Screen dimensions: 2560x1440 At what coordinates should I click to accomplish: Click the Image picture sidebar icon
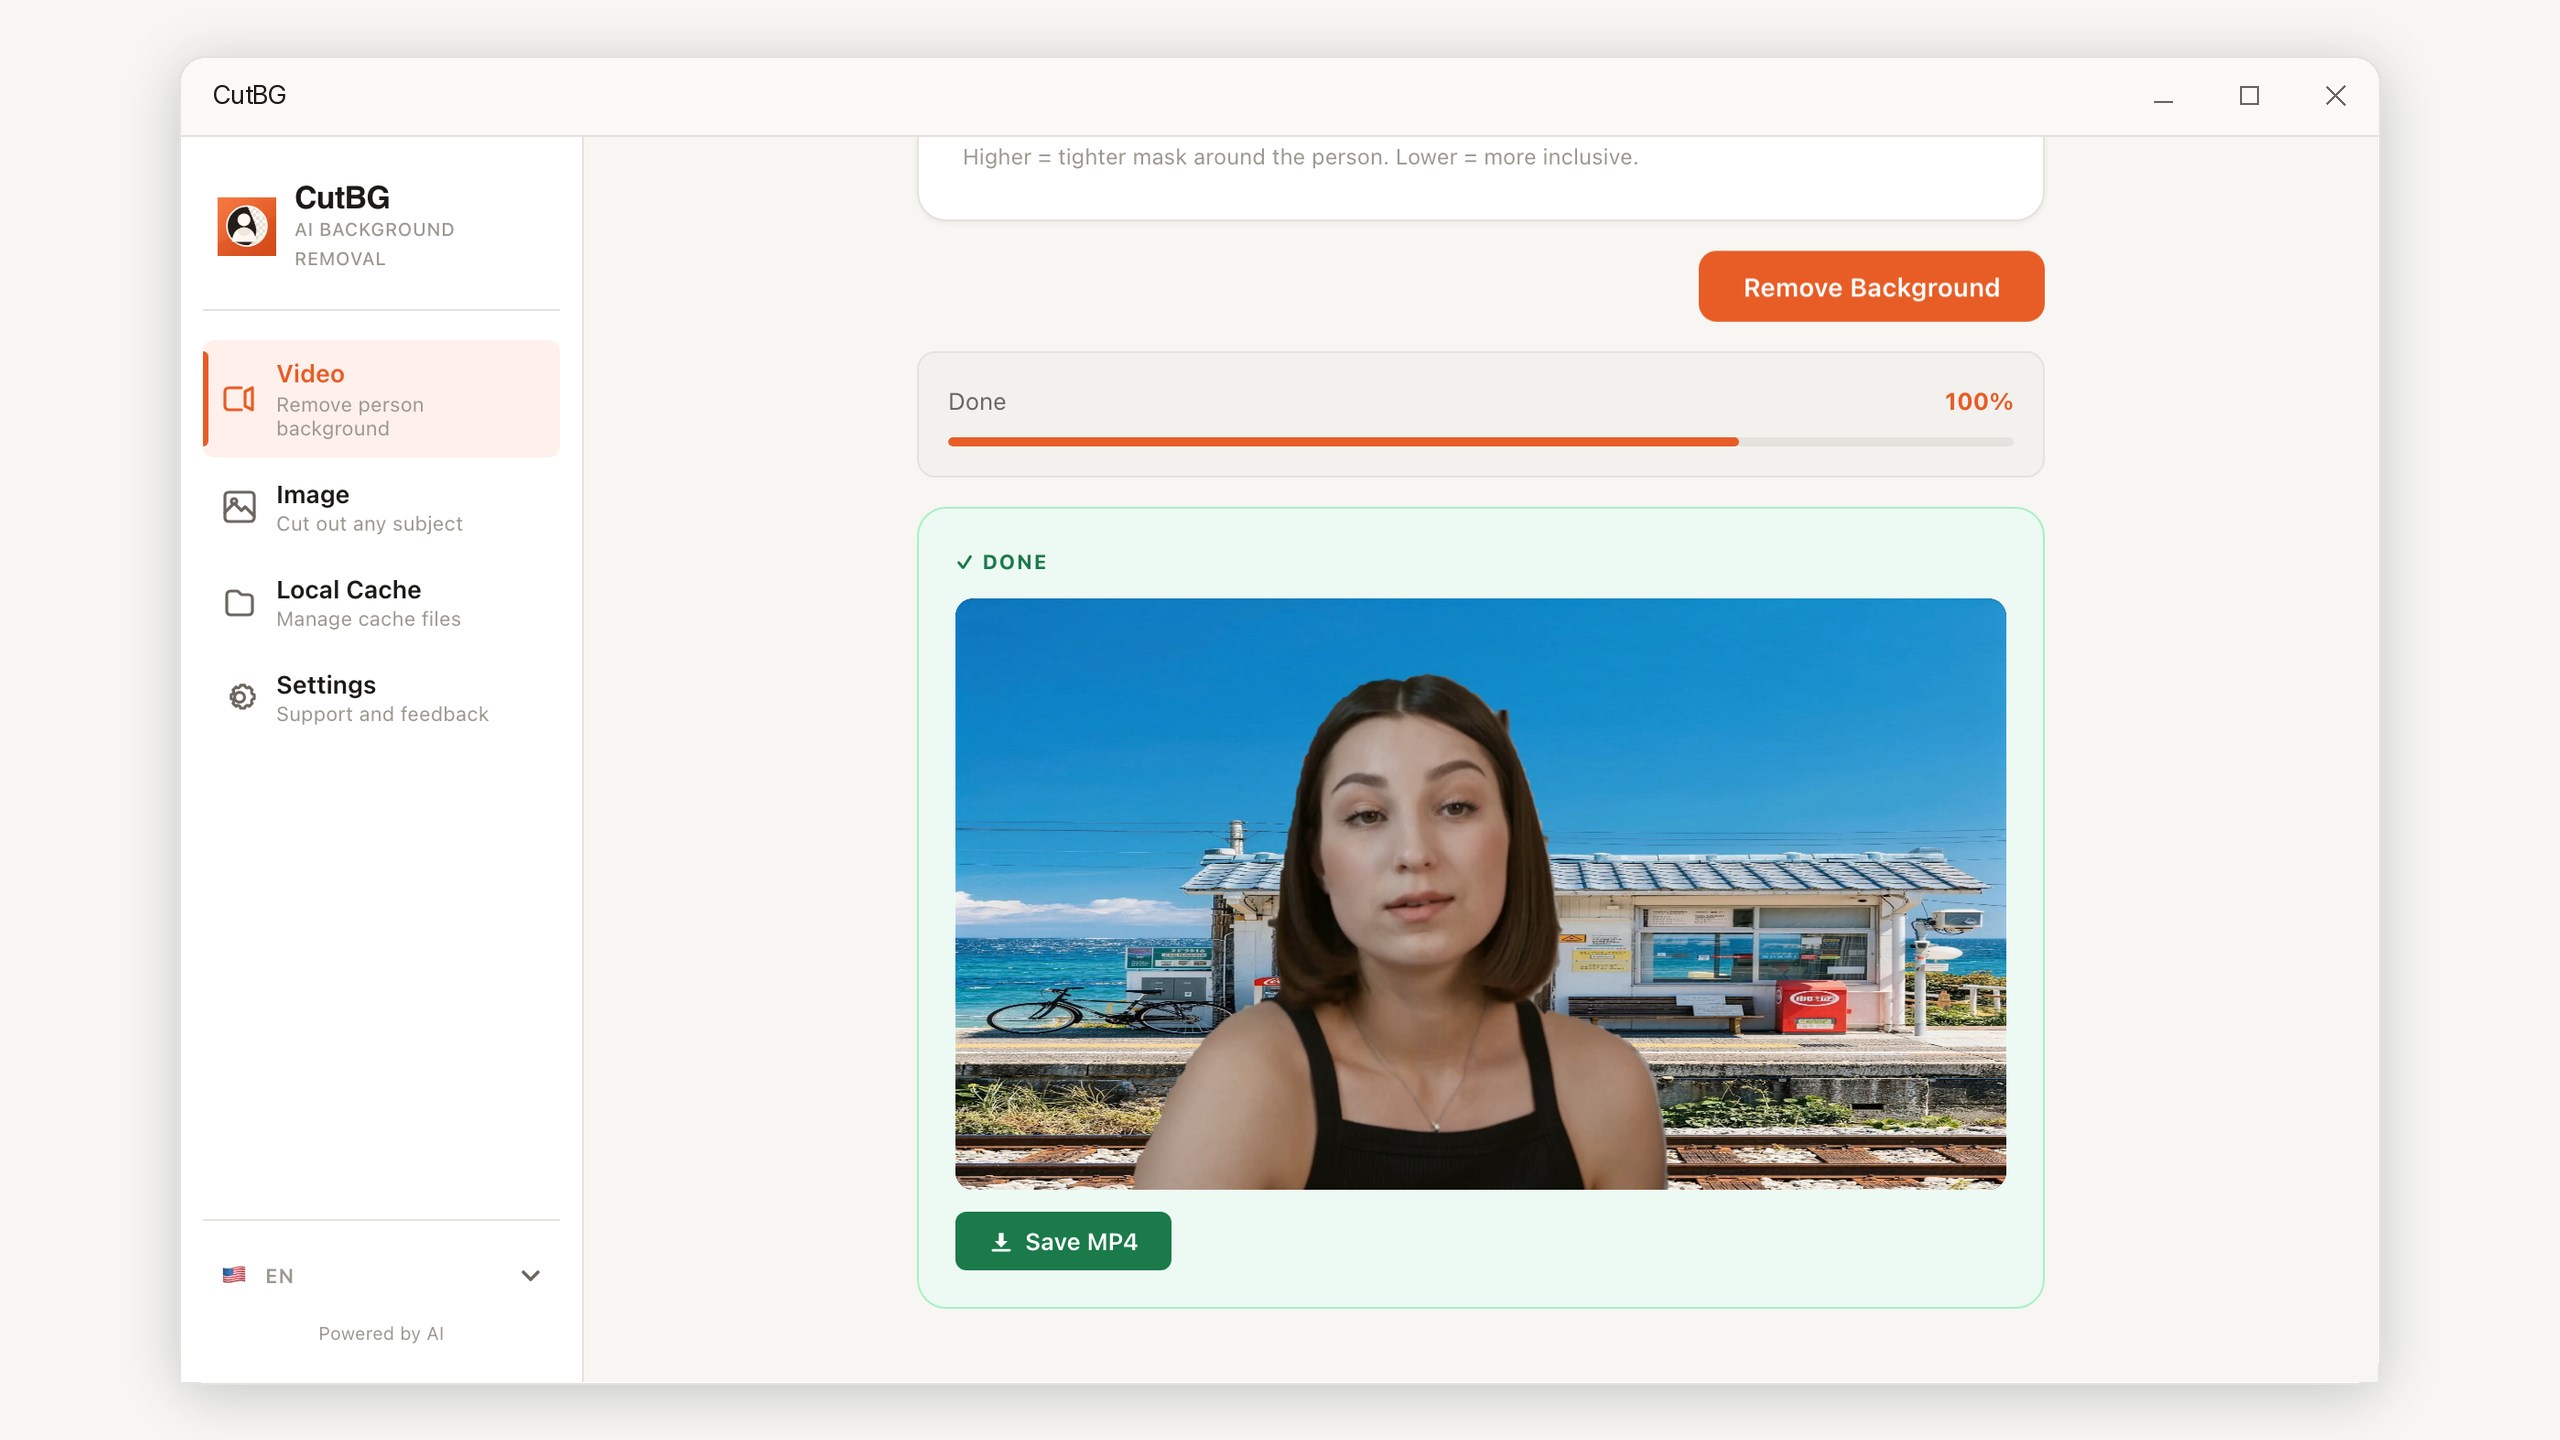click(239, 507)
